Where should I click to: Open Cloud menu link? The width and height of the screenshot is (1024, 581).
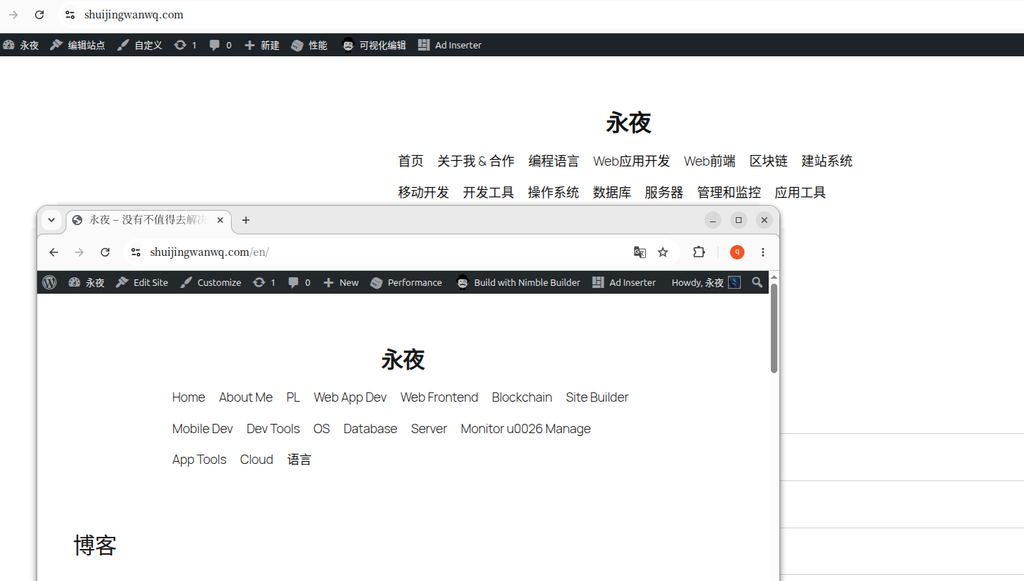pyautogui.click(x=257, y=460)
